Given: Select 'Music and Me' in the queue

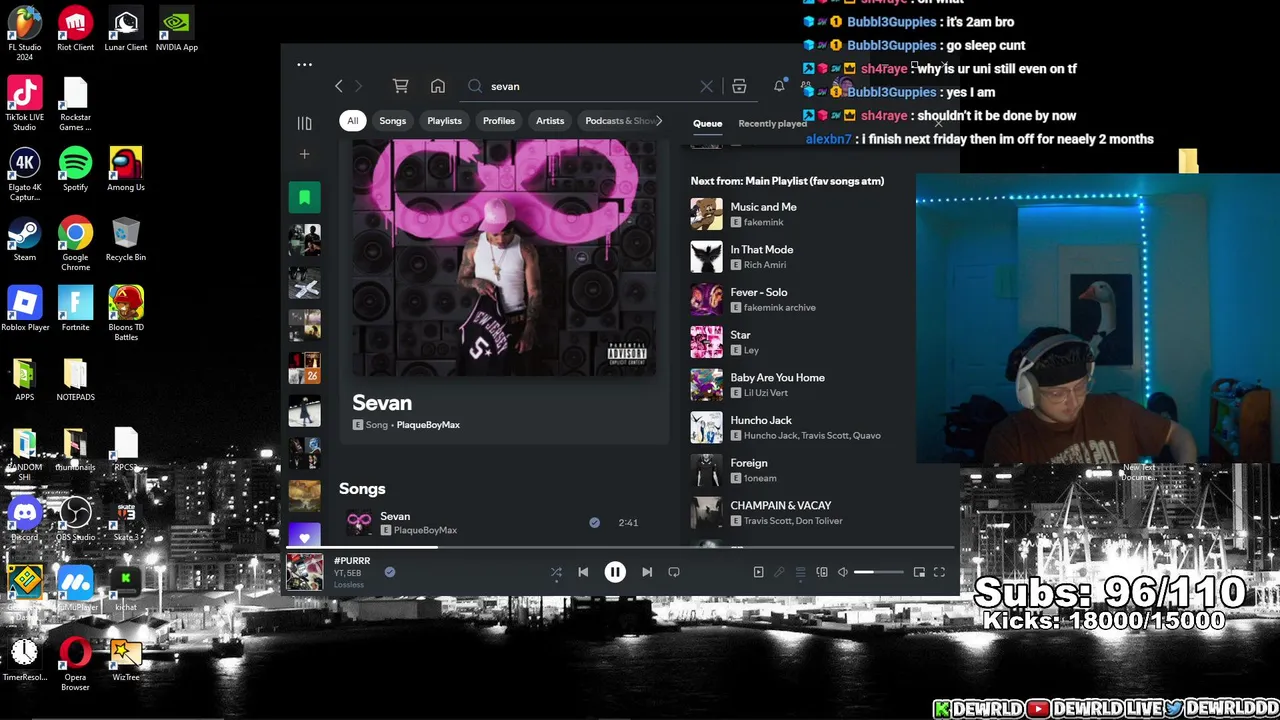Looking at the screenshot, I should point(763,207).
